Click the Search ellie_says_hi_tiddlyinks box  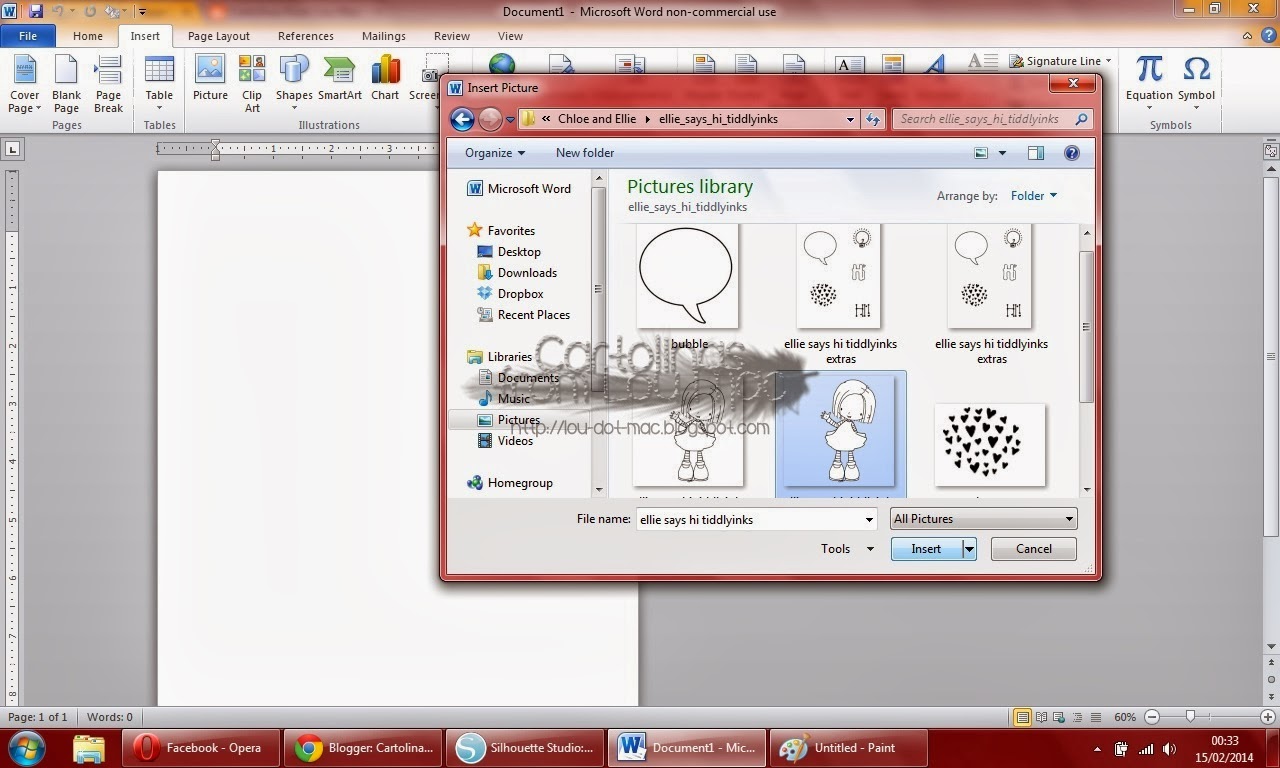click(x=992, y=119)
